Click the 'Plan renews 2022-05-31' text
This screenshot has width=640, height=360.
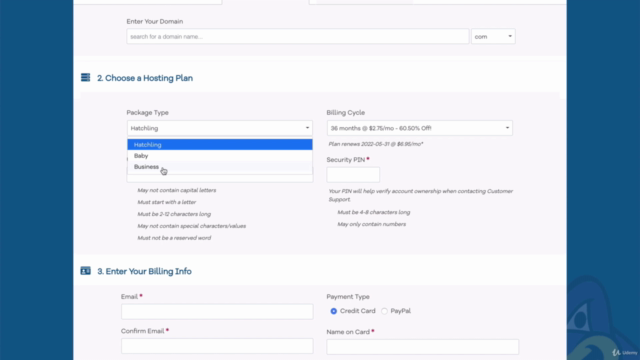pos(376,144)
